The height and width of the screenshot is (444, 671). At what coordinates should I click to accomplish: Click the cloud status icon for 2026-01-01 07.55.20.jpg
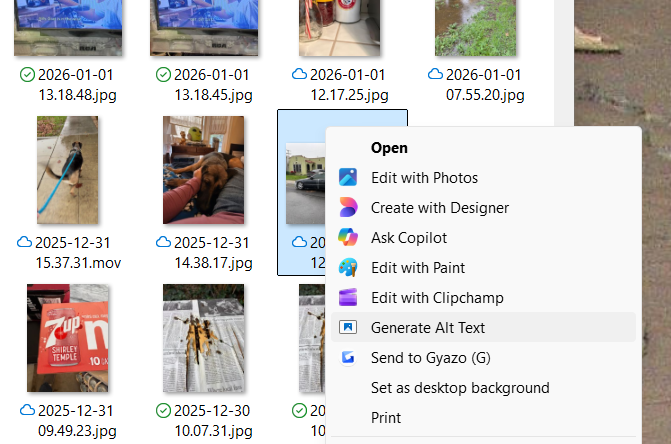(436, 74)
